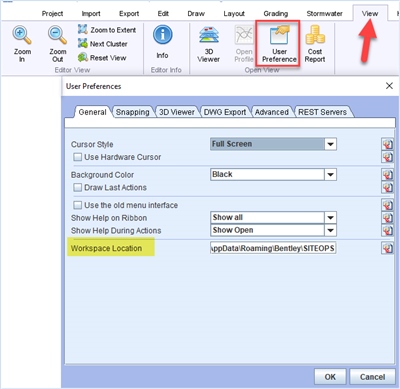This screenshot has width=400, height=389.
Task: Open the Project ribbon tab
Action: (x=52, y=14)
